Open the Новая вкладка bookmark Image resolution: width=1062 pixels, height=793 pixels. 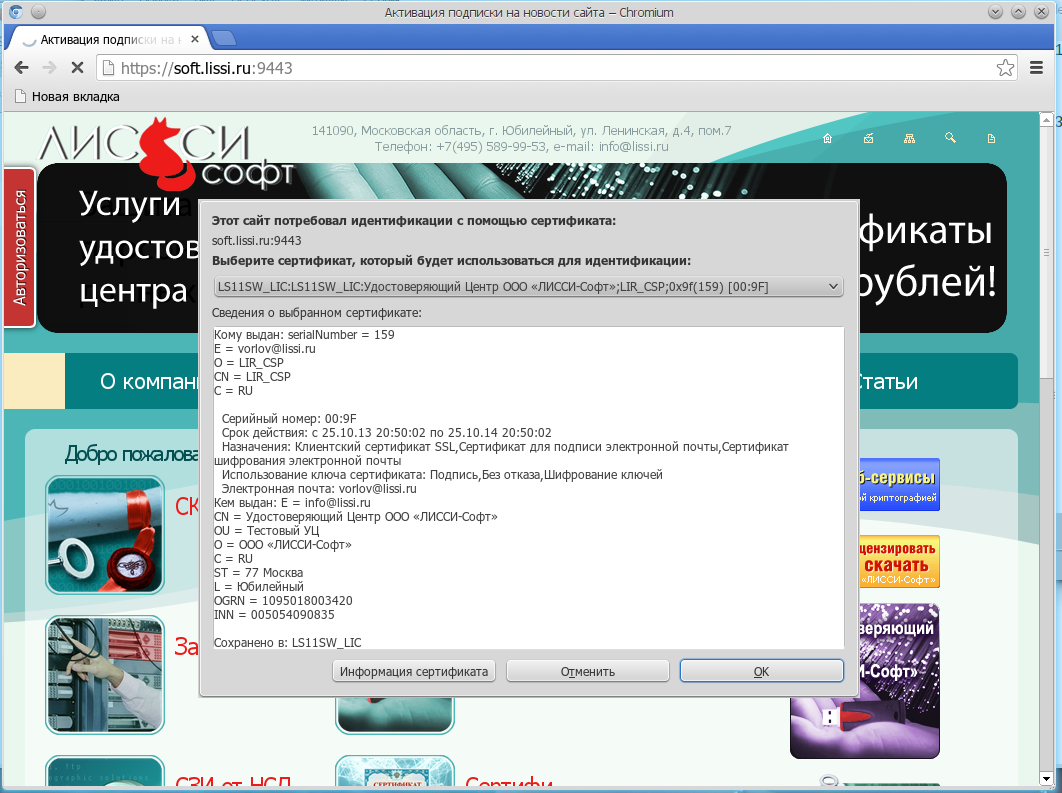pyautogui.click(x=67, y=97)
